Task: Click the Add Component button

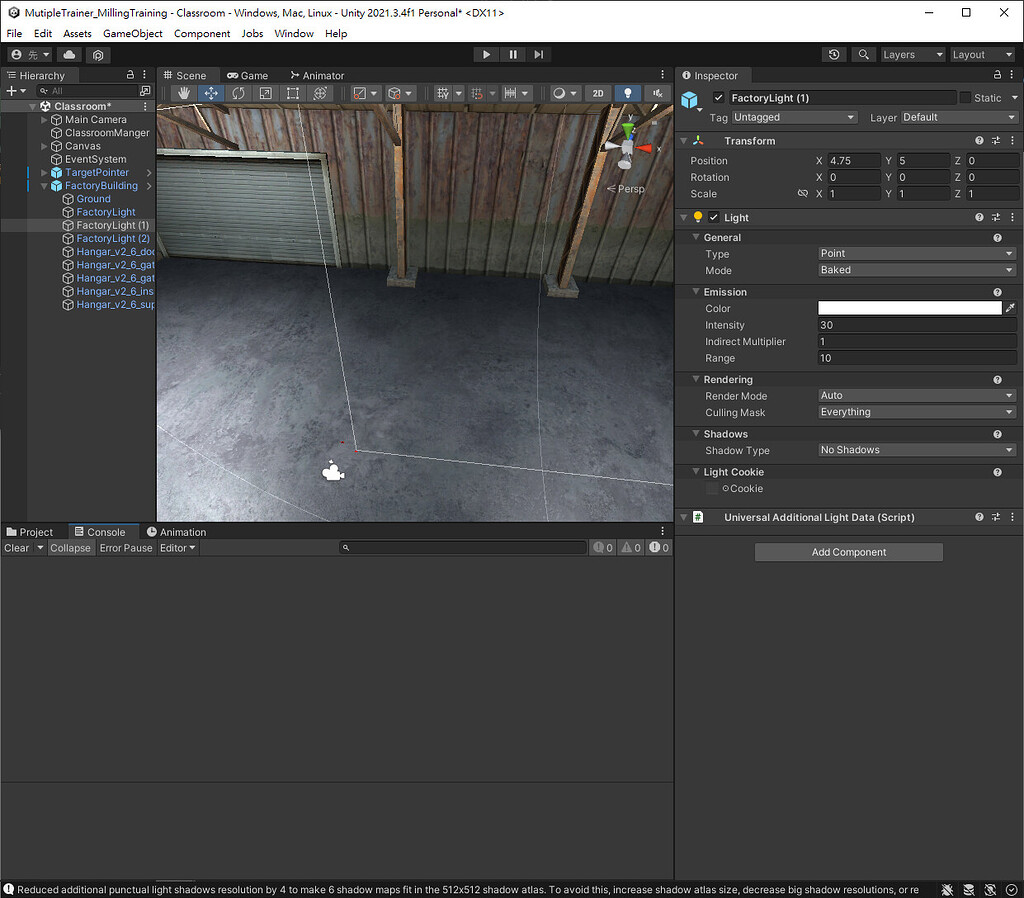Action: [x=848, y=552]
